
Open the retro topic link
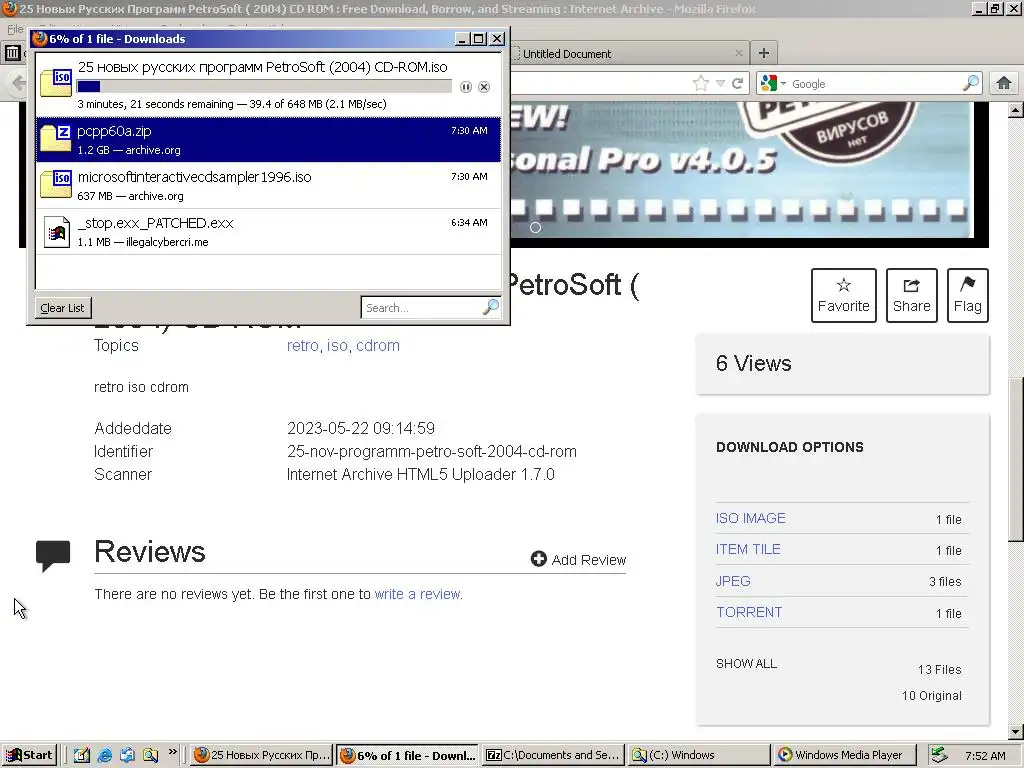click(302, 345)
